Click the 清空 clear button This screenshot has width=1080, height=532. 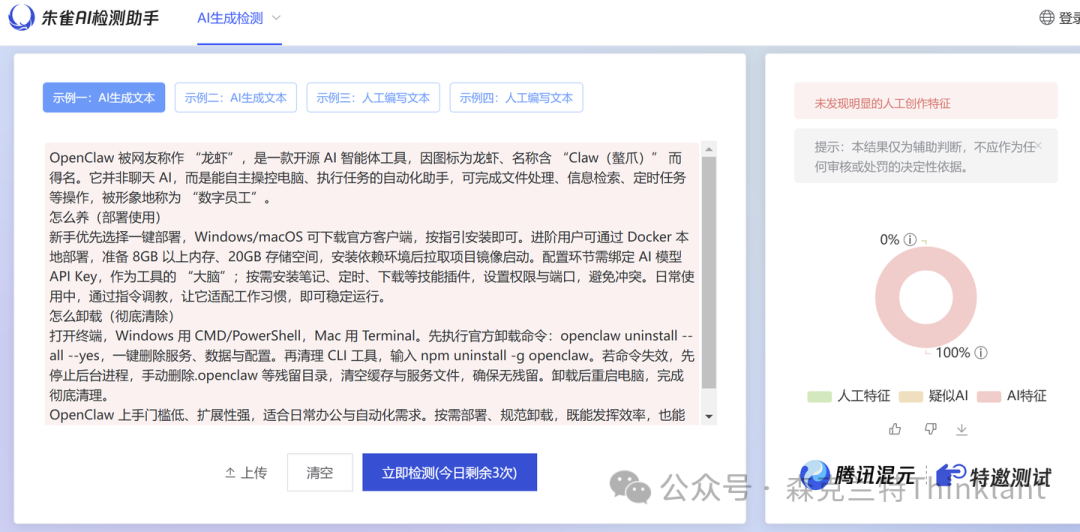(x=320, y=473)
